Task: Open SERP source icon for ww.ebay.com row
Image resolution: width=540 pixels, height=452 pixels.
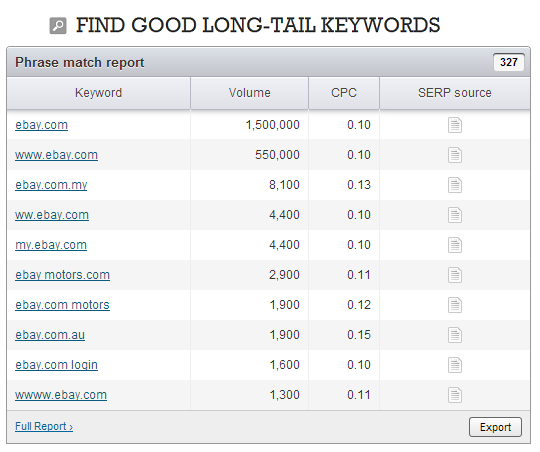Action: coord(455,215)
